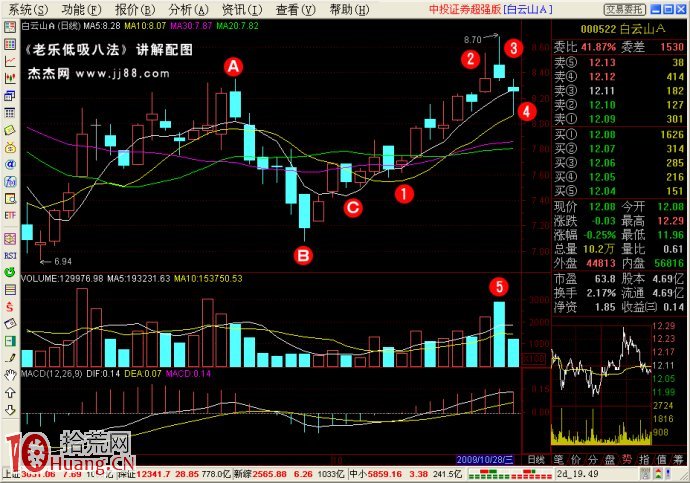Viewport: 690px width, 483px height.
Task: Select the 盘 tab in bottom right
Action: pyautogui.click(x=609, y=460)
